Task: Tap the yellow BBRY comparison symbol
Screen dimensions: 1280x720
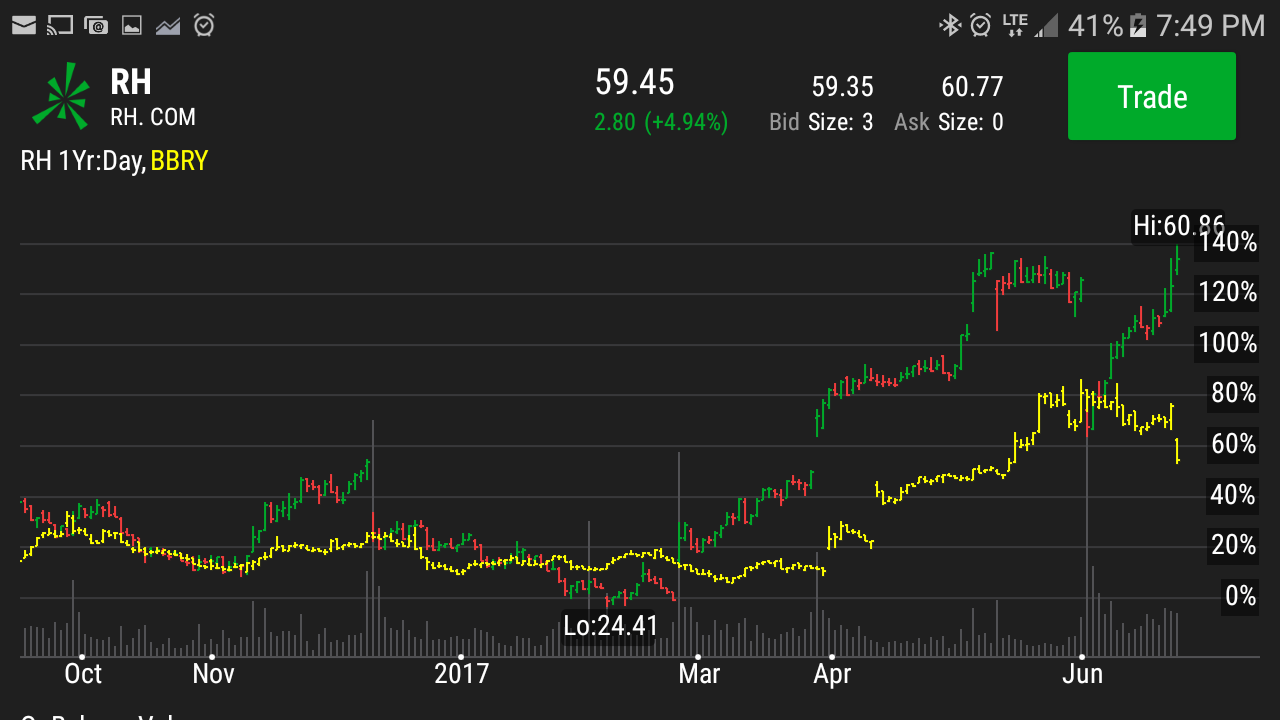Action: pyautogui.click(x=179, y=161)
